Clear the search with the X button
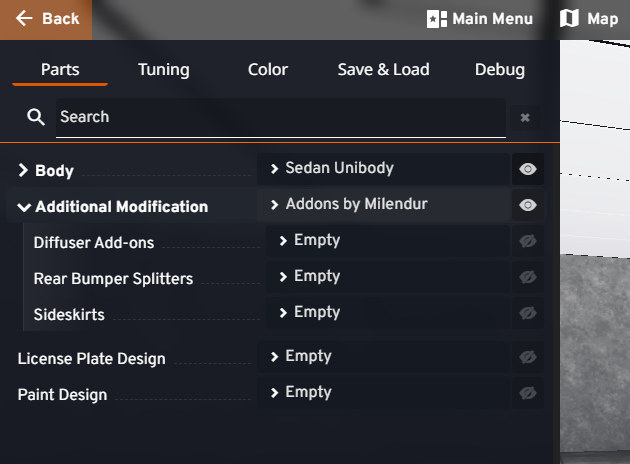630x464 pixels. point(525,118)
